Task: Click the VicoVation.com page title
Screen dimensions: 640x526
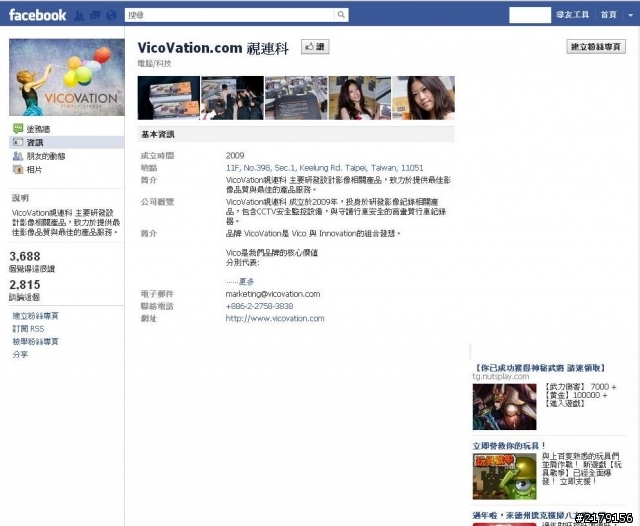Action: coord(213,48)
